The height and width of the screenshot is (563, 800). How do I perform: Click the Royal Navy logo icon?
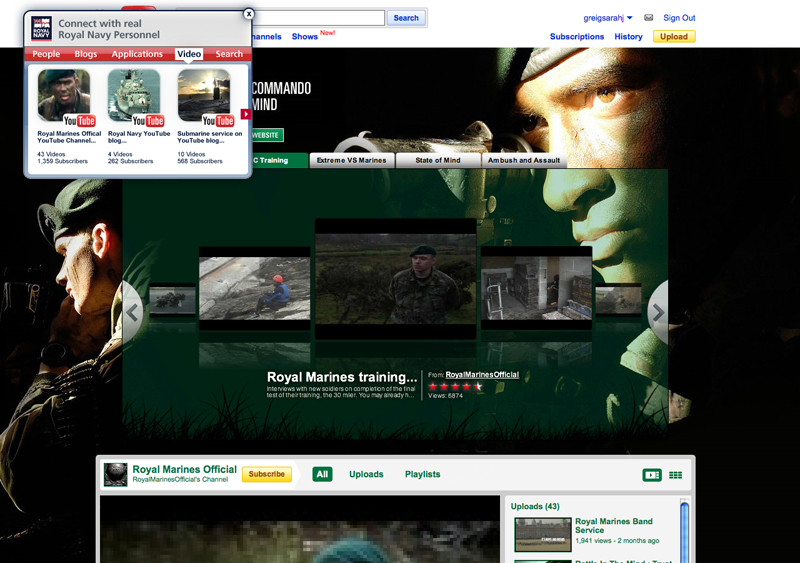click(41, 27)
